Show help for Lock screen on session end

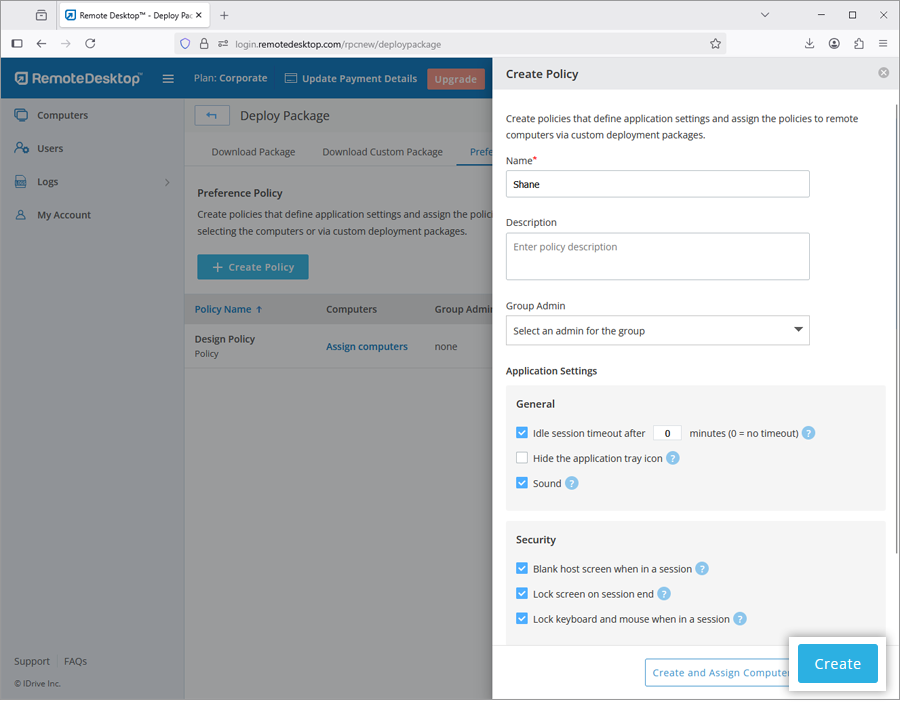663,593
